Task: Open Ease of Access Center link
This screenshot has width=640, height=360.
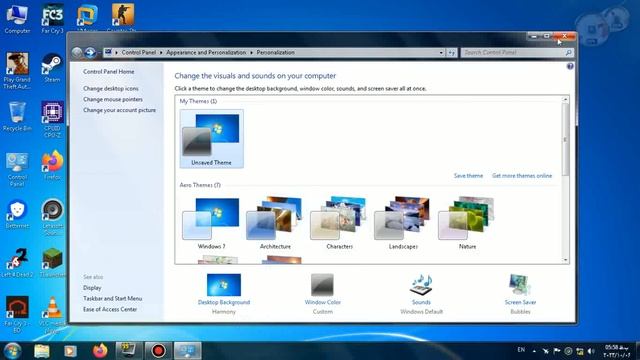Action: [110, 309]
